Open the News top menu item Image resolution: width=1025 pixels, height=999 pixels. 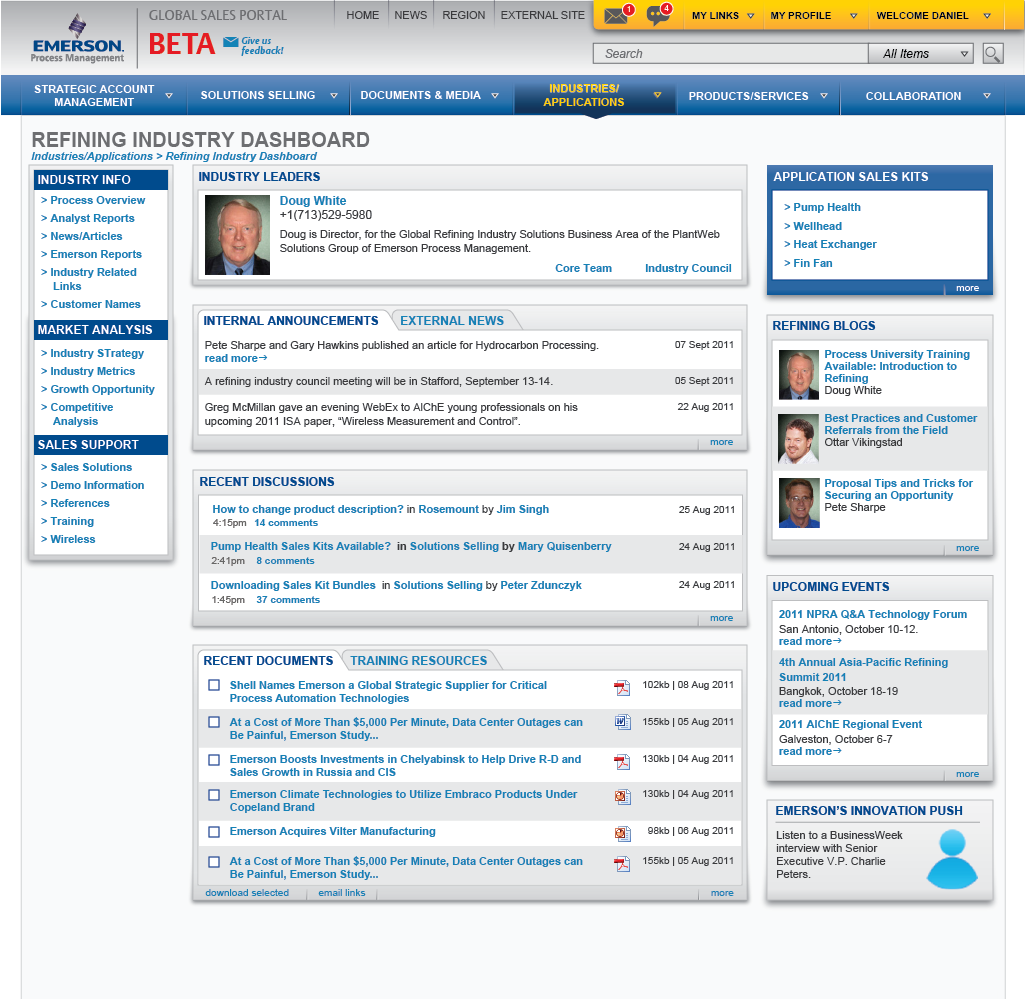[411, 15]
